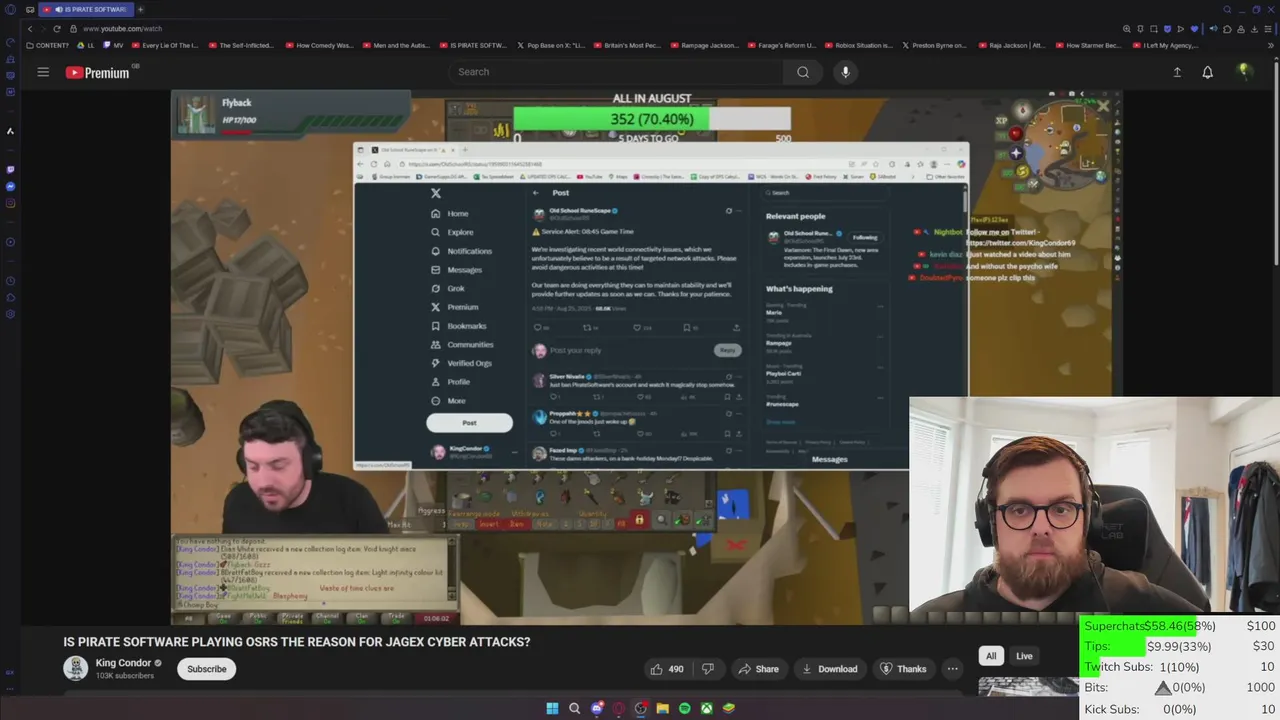Image resolution: width=1280 pixels, height=720 pixels.
Task: Click the heart icon in browser toolbar
Action: pyautogui.click(x=1193, y=29)
